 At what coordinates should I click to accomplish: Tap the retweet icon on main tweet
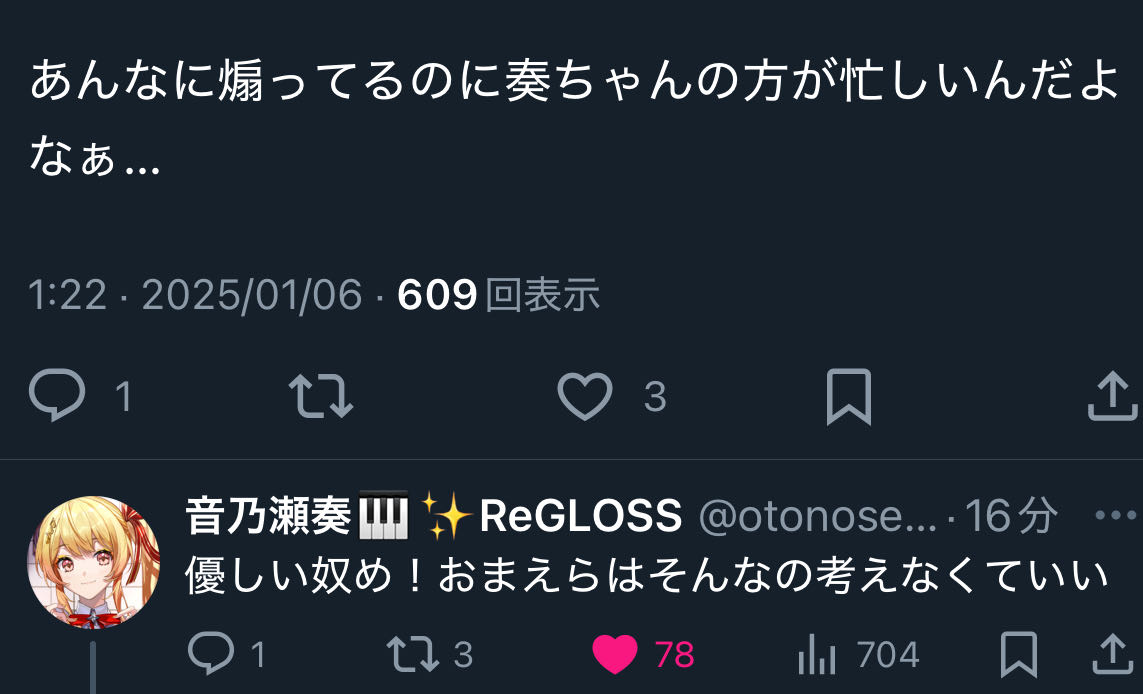[321, 396]
